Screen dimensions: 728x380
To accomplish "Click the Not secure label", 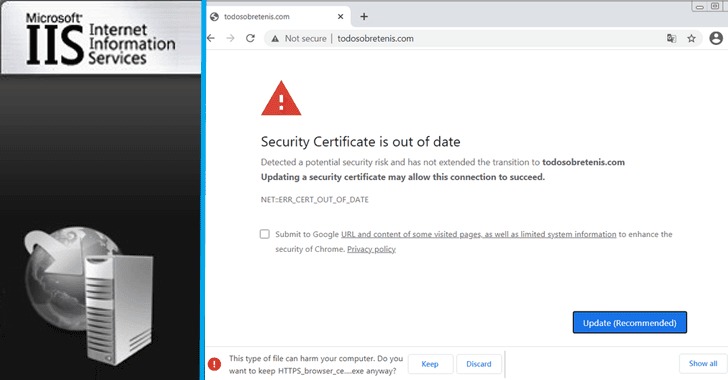I will (306, 39).
